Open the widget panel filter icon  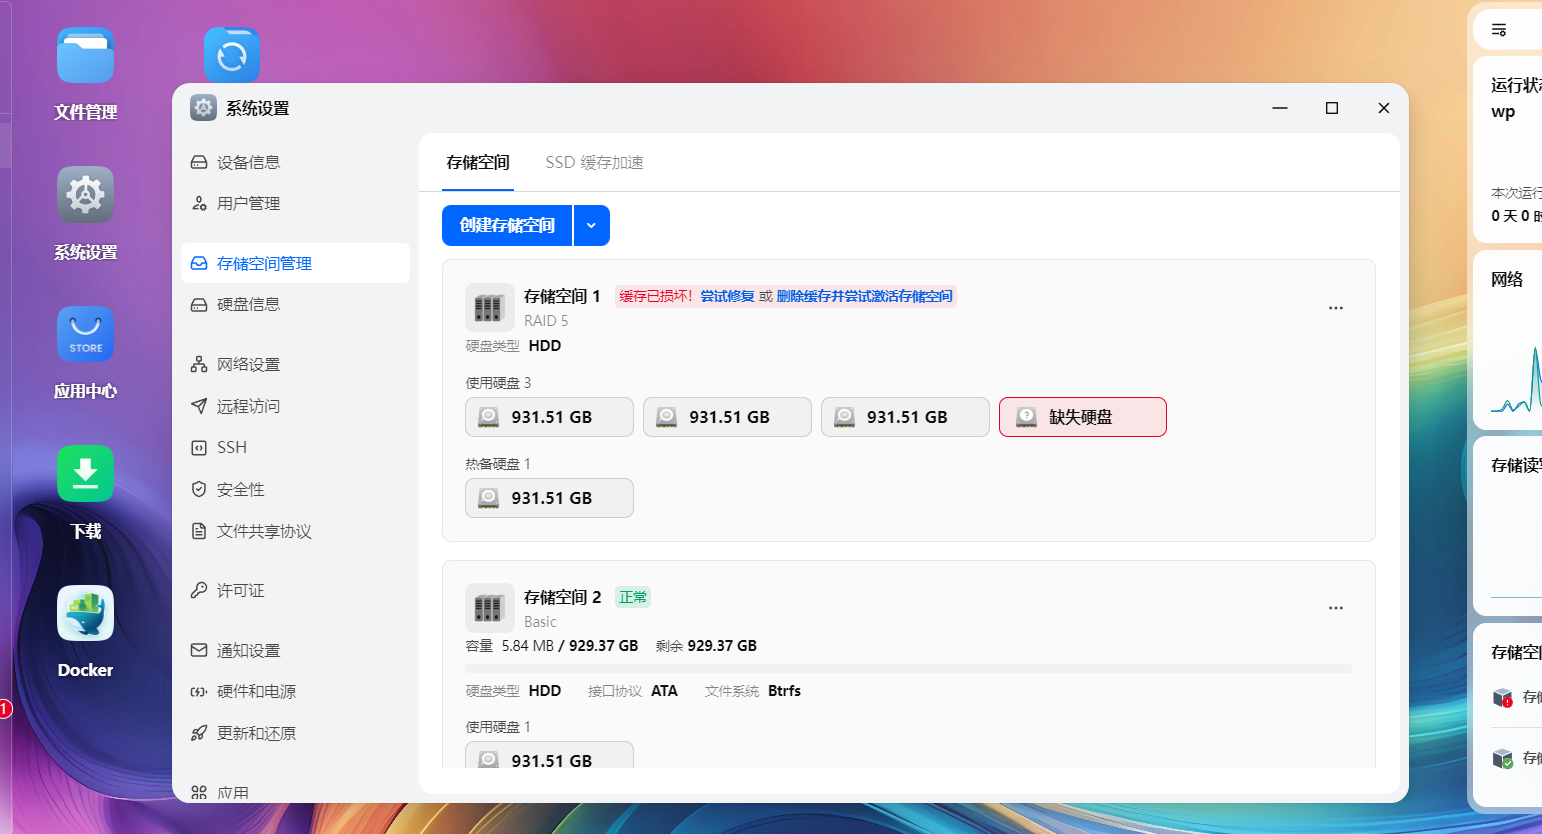coord(1499,30)
